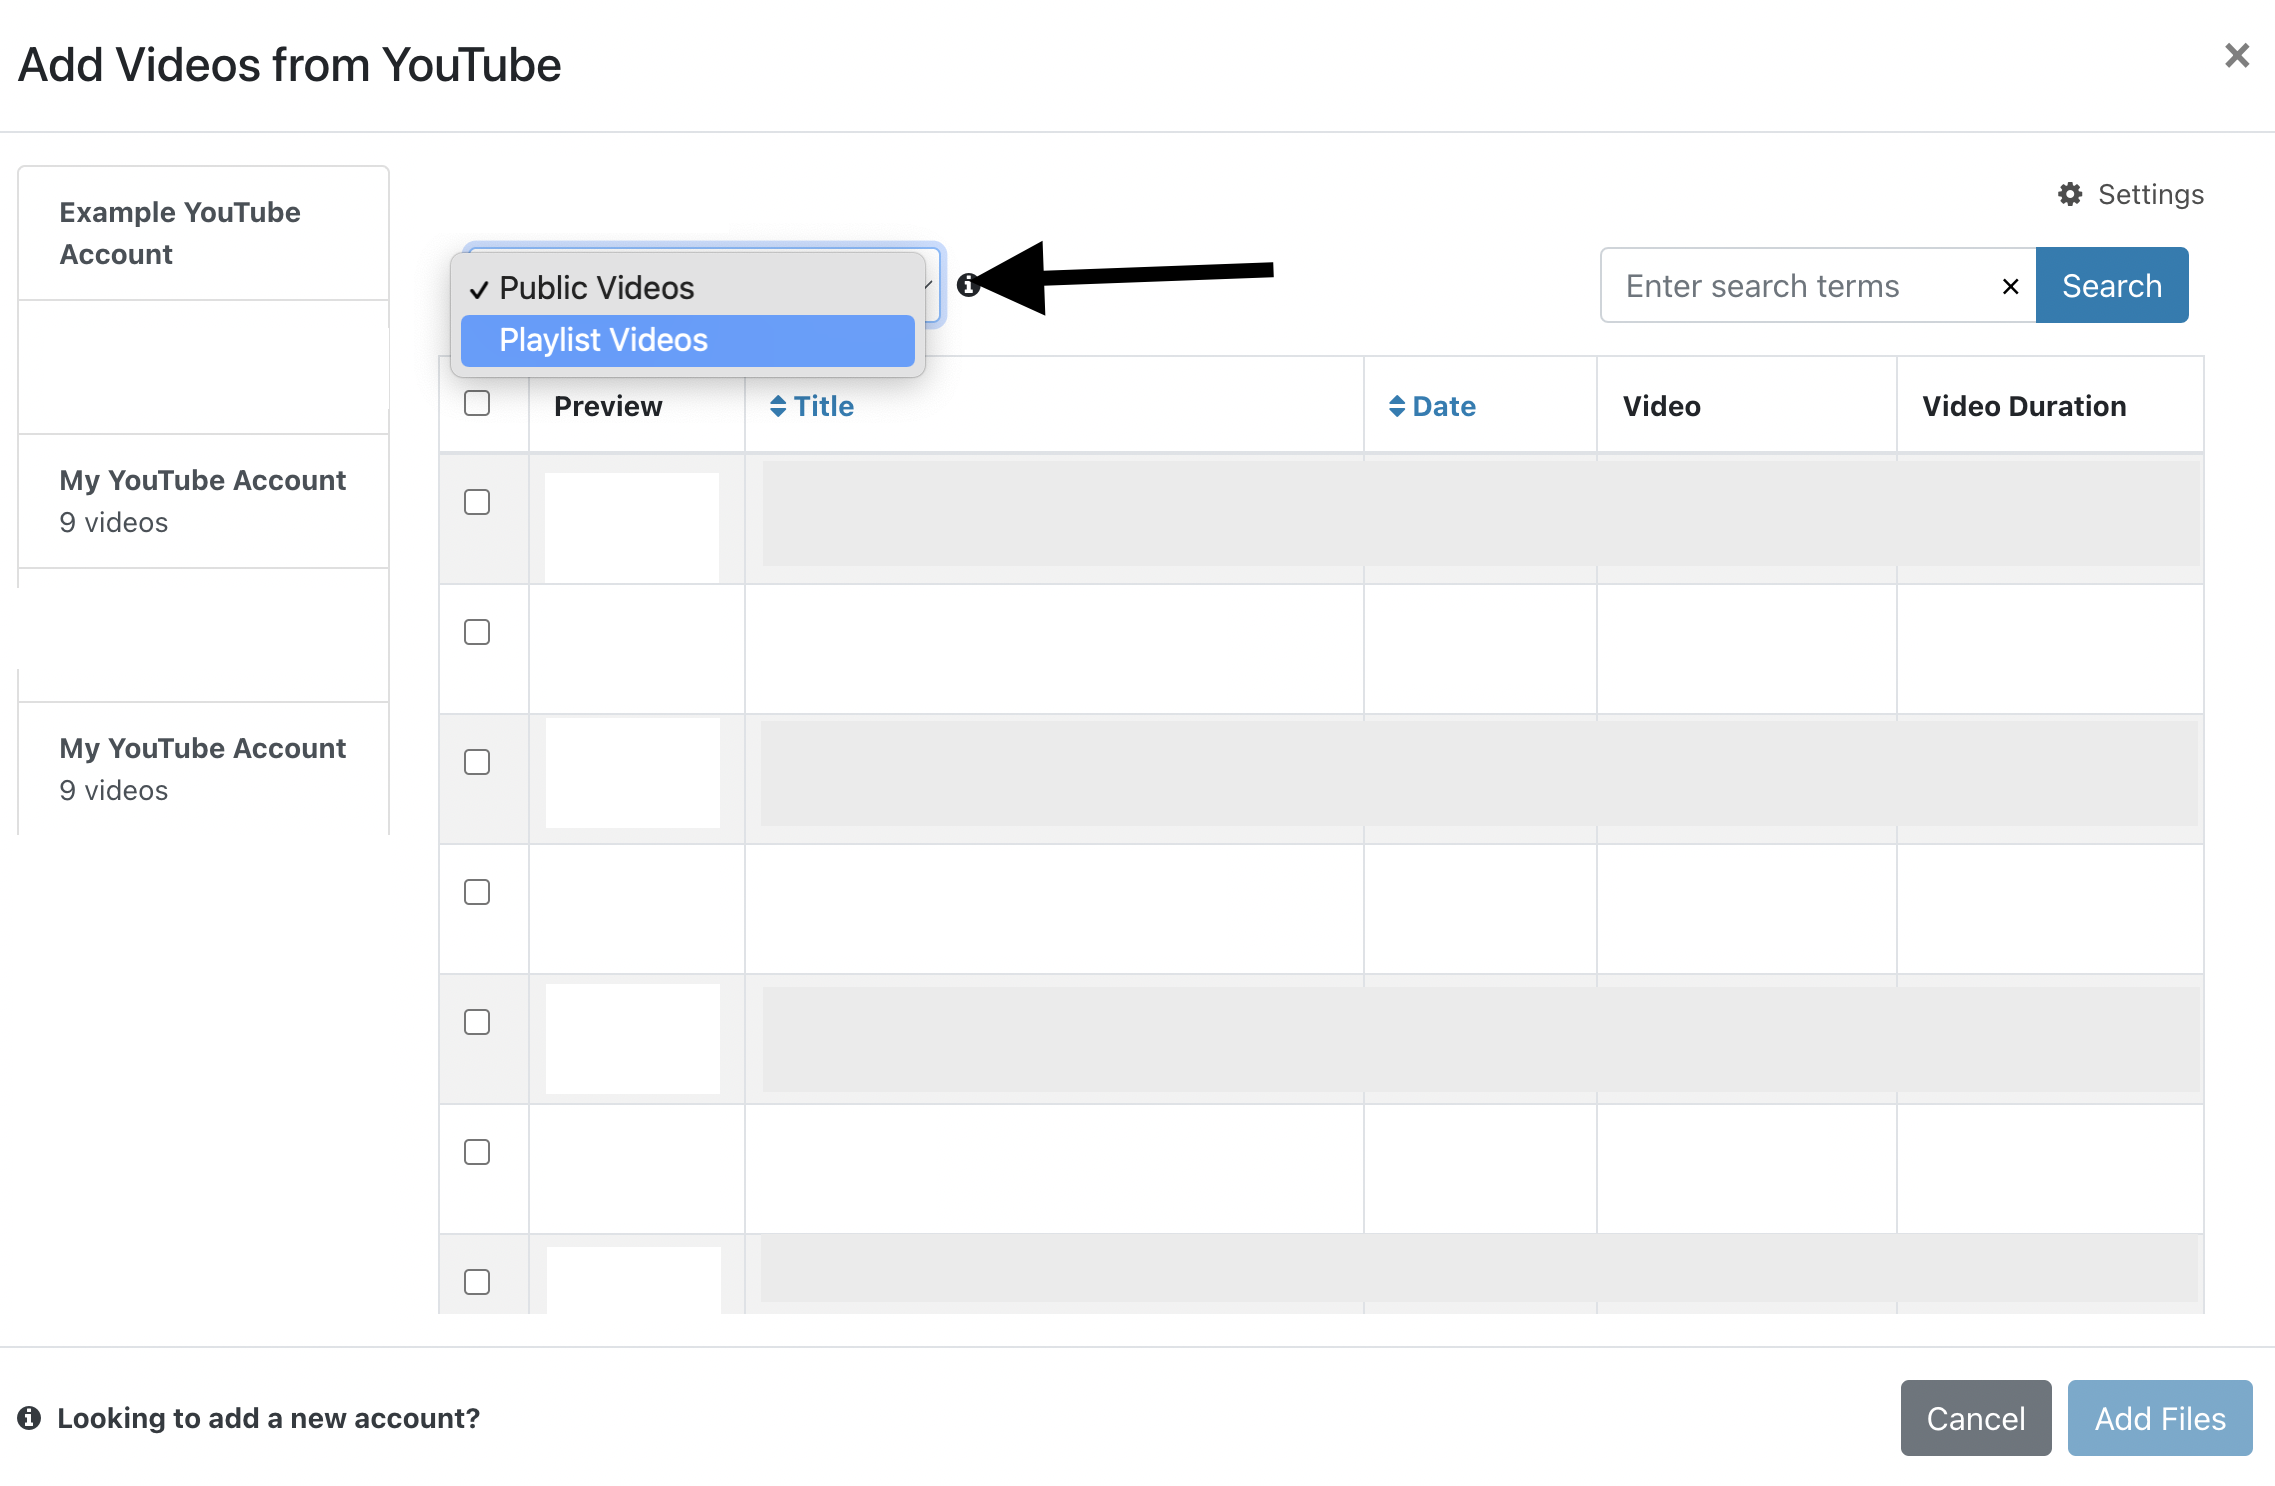Select the Example YouTube Account entry
Screen dimensions: 2275x1486
[203, 233]
